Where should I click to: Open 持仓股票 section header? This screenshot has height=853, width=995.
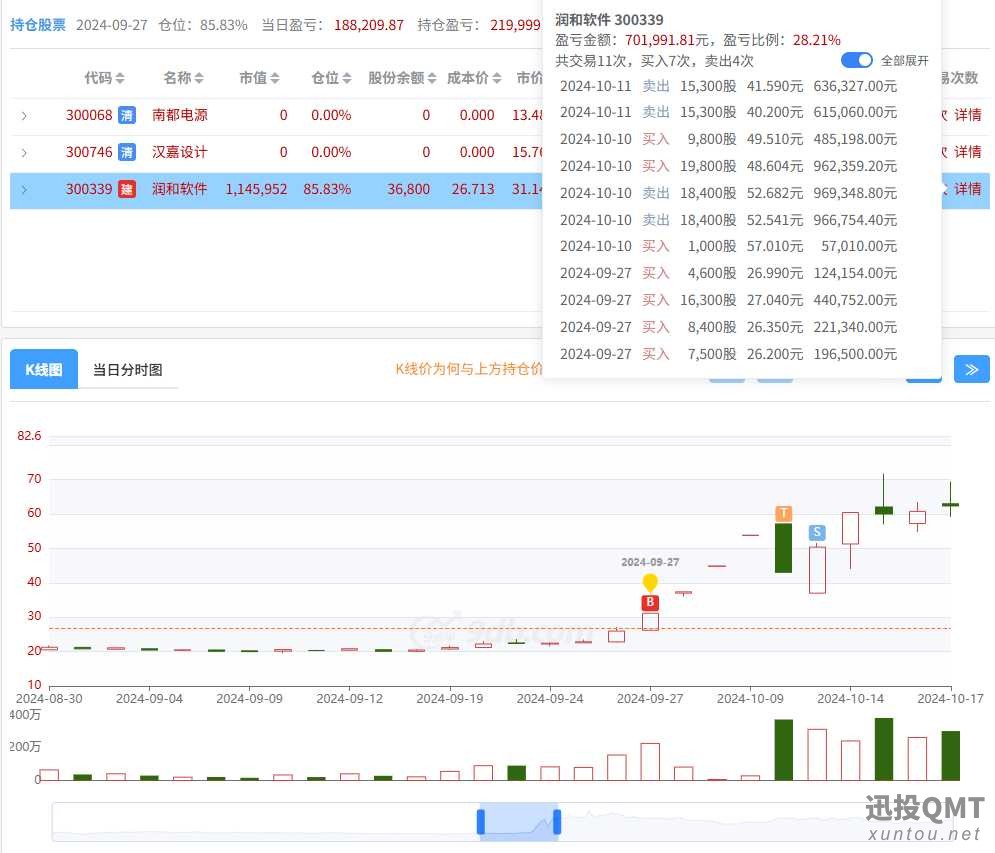(x=38, y=25)
